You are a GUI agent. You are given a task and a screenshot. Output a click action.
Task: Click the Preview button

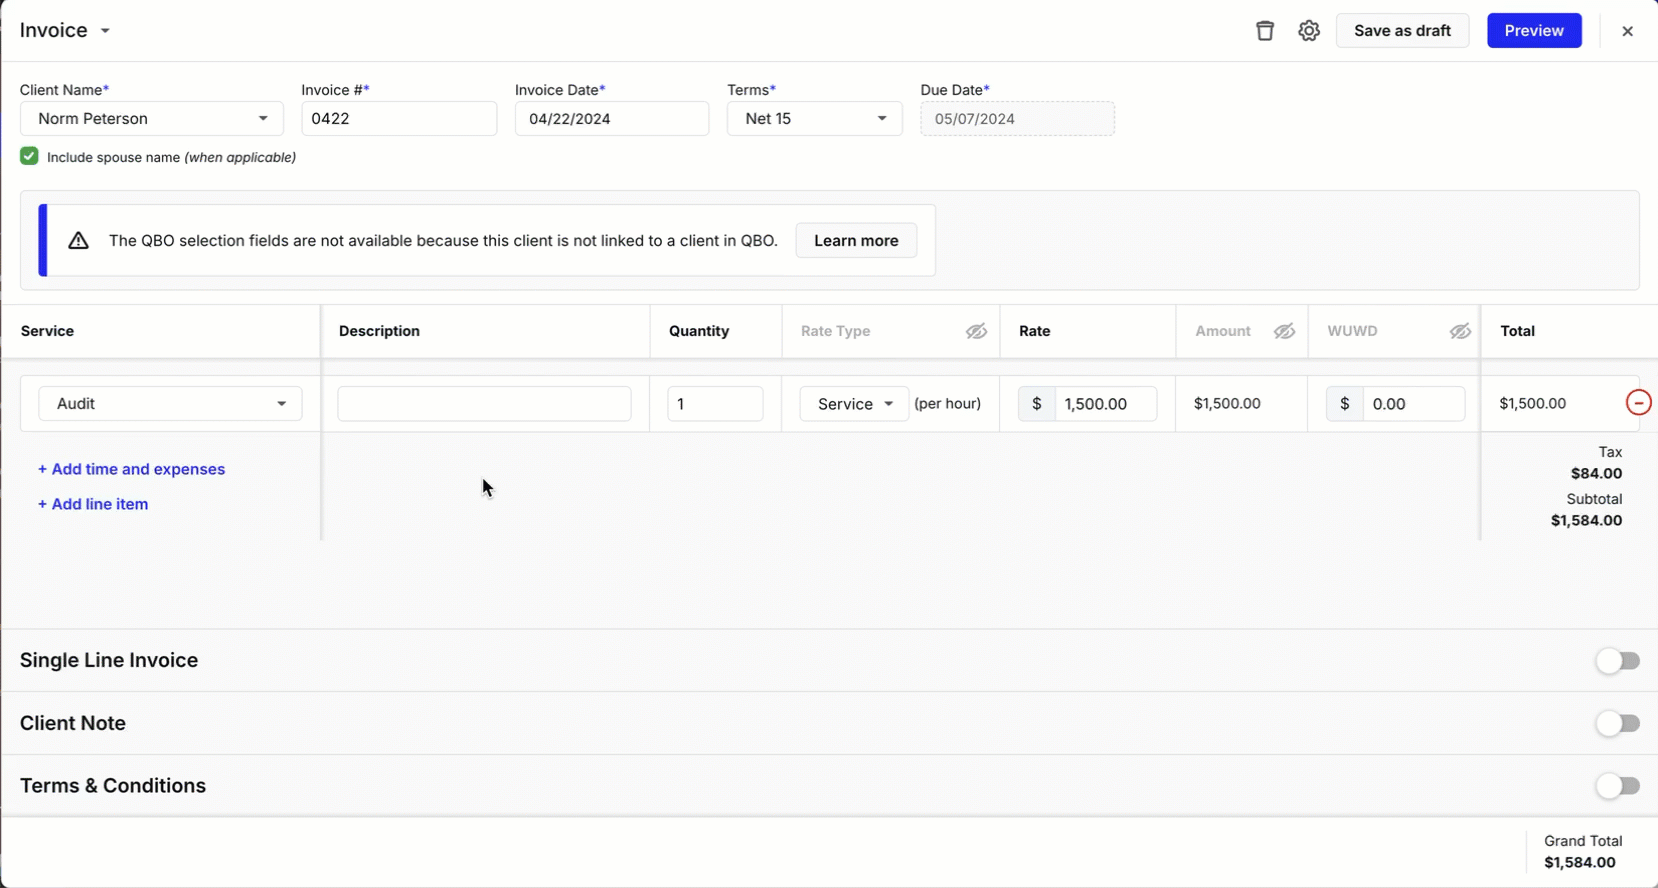[1533, 31]
